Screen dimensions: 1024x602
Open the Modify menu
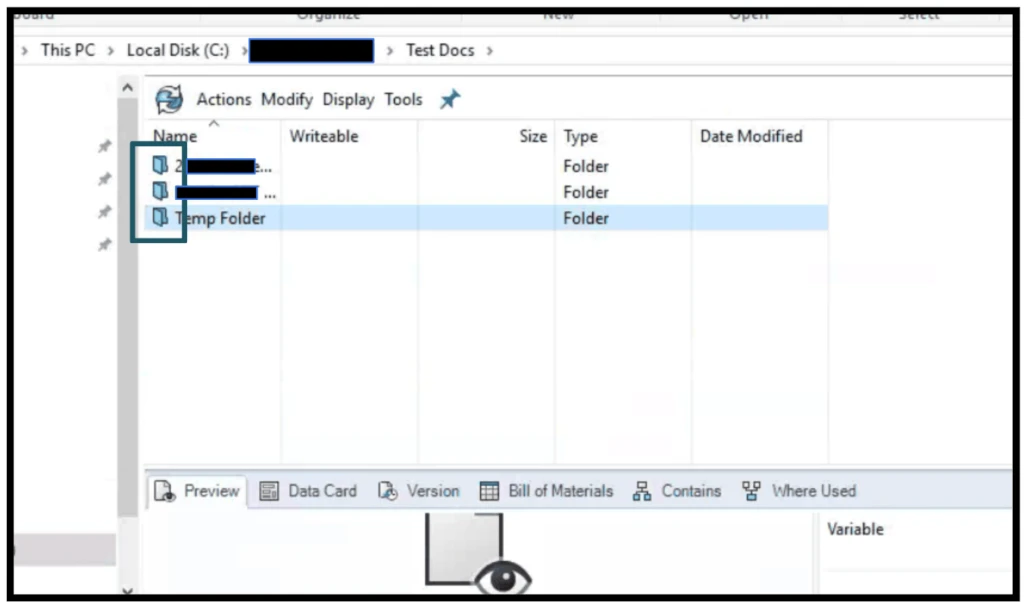(x=287, y=99)
